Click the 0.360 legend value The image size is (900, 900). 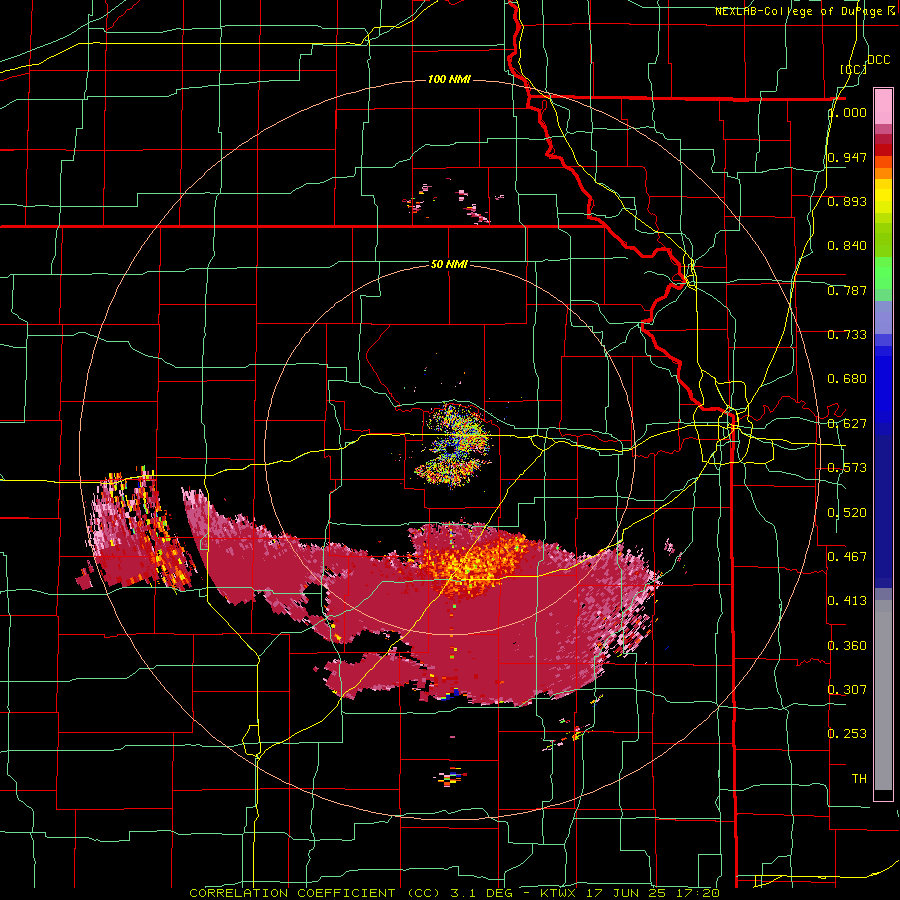(847, 646)
